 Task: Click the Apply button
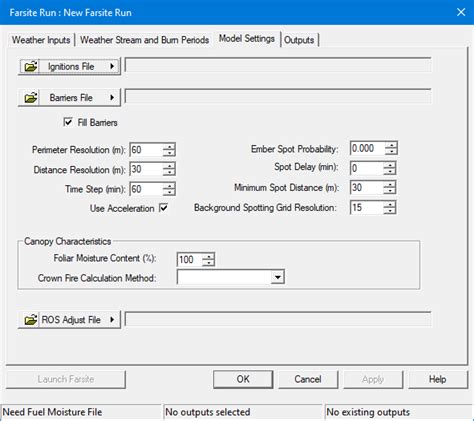[373, 379]
